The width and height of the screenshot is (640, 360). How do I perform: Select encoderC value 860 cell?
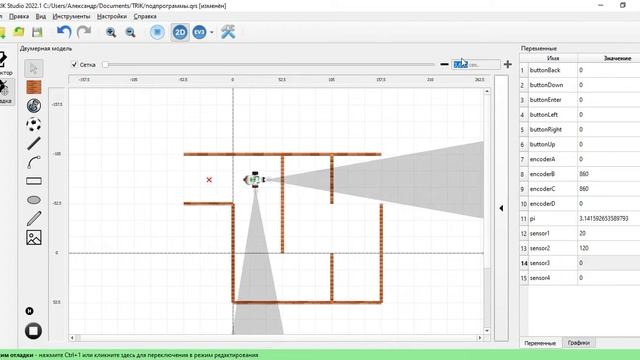click(609, 189)
